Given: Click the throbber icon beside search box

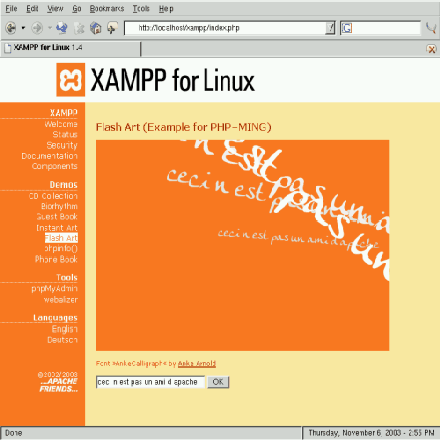Looking at the screenshot, I should pos(431,28).
